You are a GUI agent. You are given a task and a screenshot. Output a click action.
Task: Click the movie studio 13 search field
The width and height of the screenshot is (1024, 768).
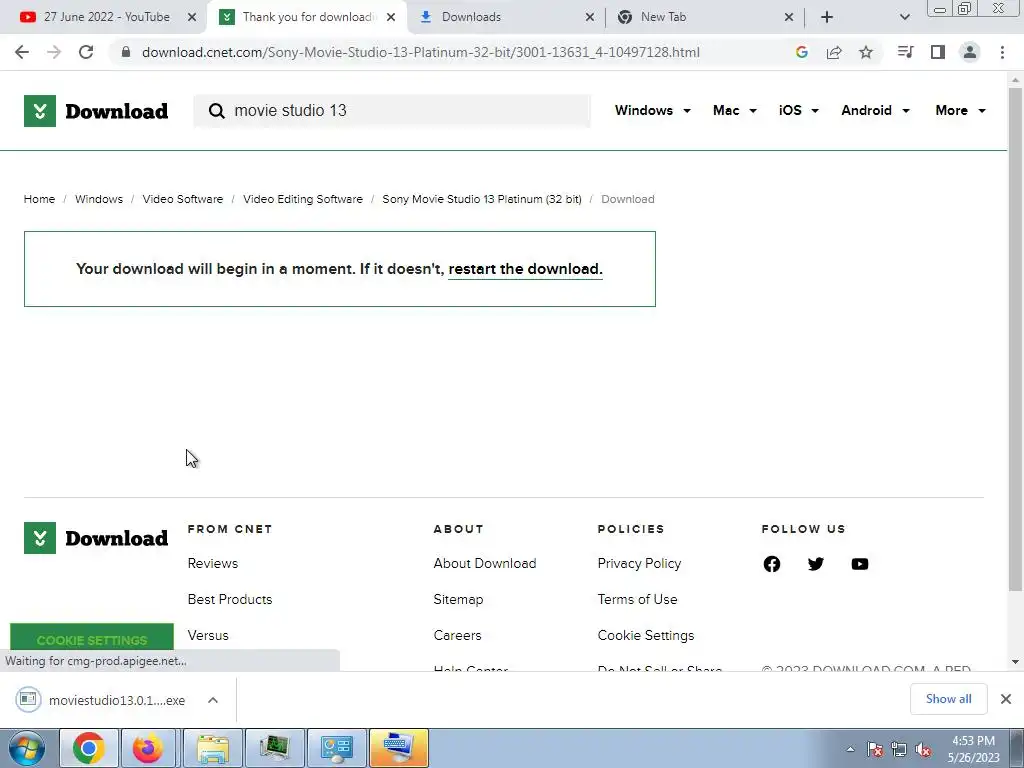tap(392, 110)
